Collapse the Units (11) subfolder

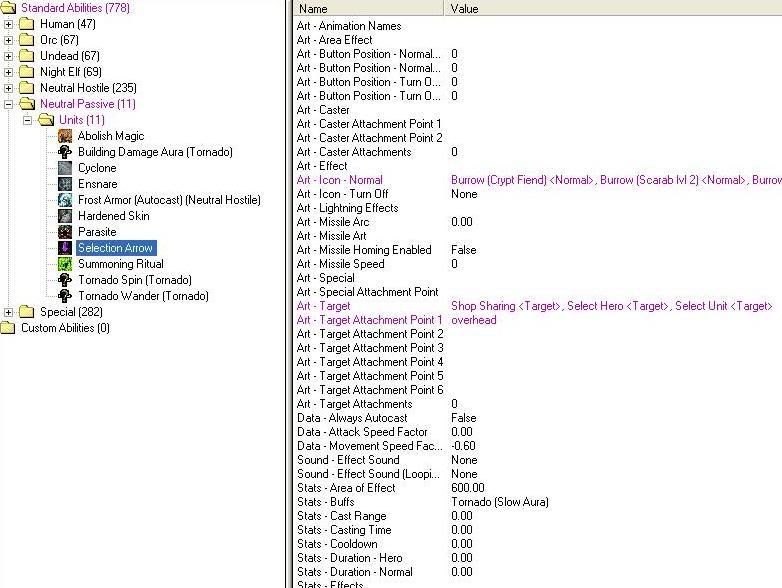(x=27, y=120)
